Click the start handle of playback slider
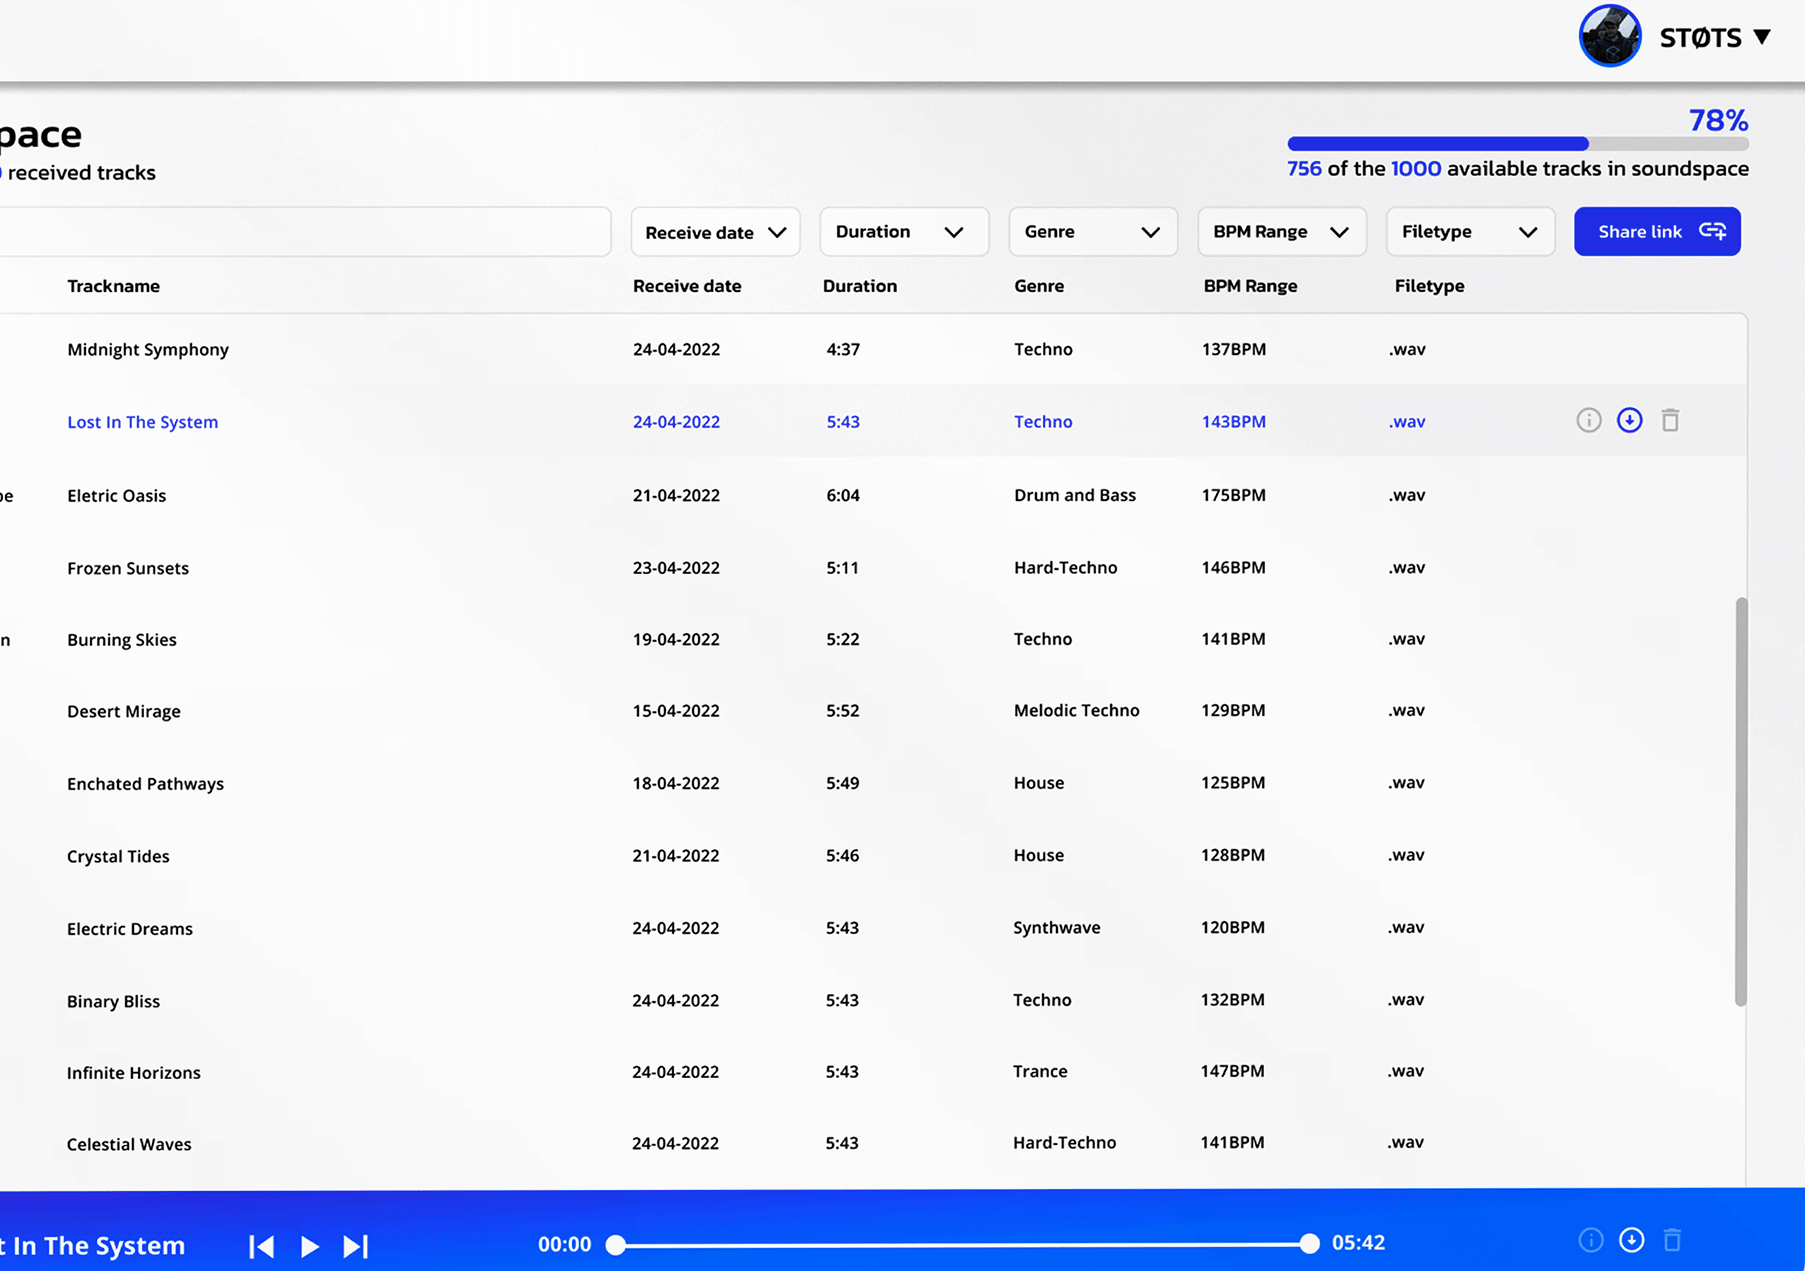This screenshot has width=1805, height=1271. tap(617, 1245)
